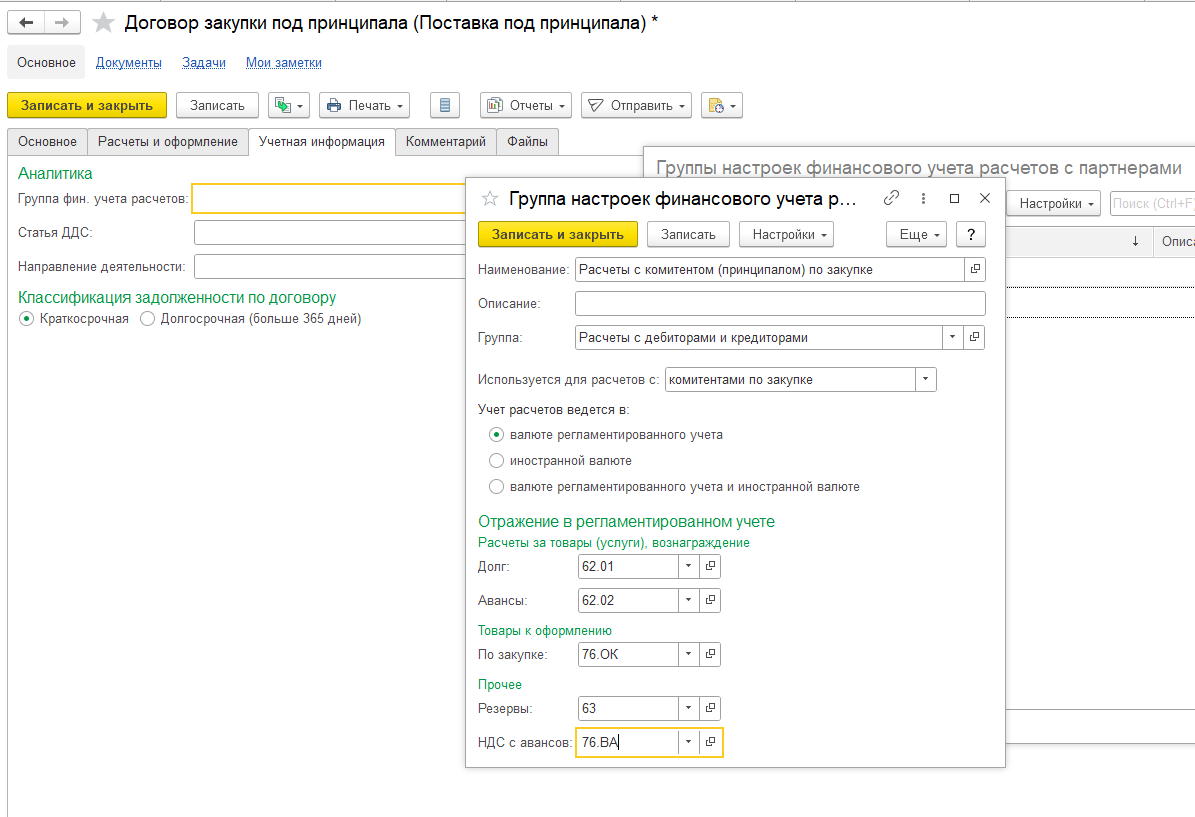This screenshot has height=817, width=1195.
Task: Click open icon next to Наименование field
Action: coord(975,269)
